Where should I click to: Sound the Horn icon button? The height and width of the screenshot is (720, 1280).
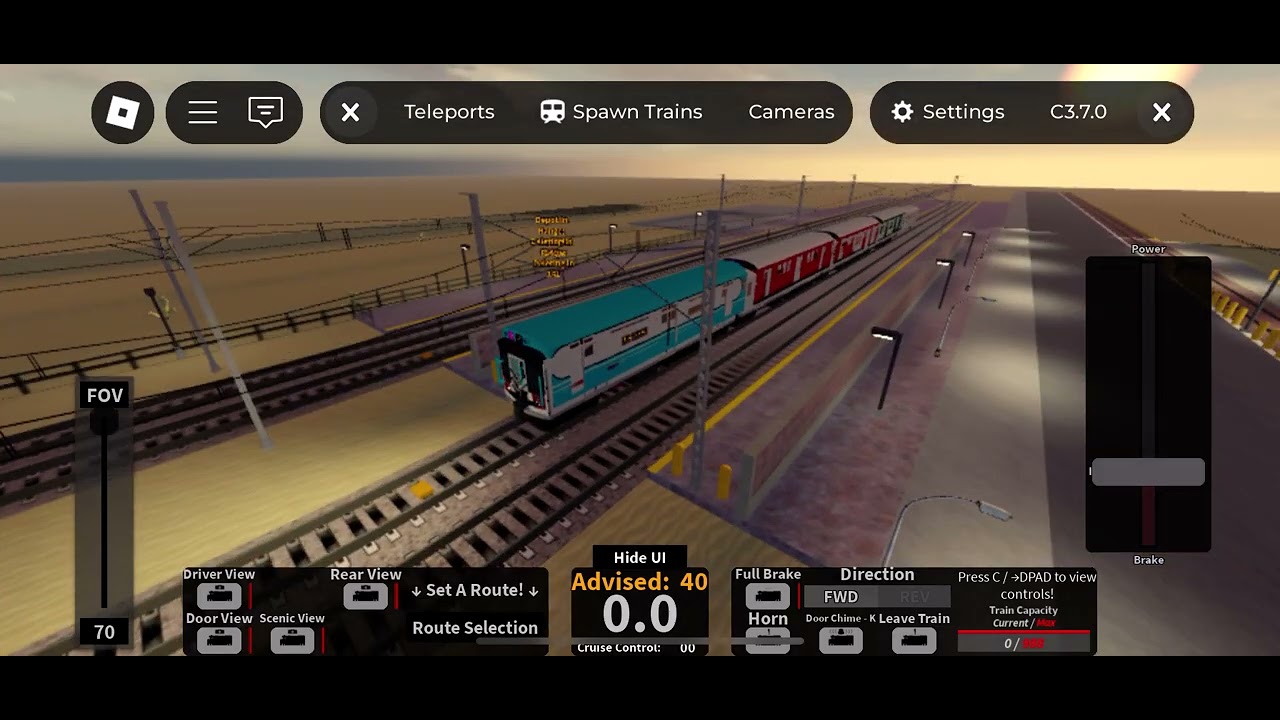click(768, 640)
